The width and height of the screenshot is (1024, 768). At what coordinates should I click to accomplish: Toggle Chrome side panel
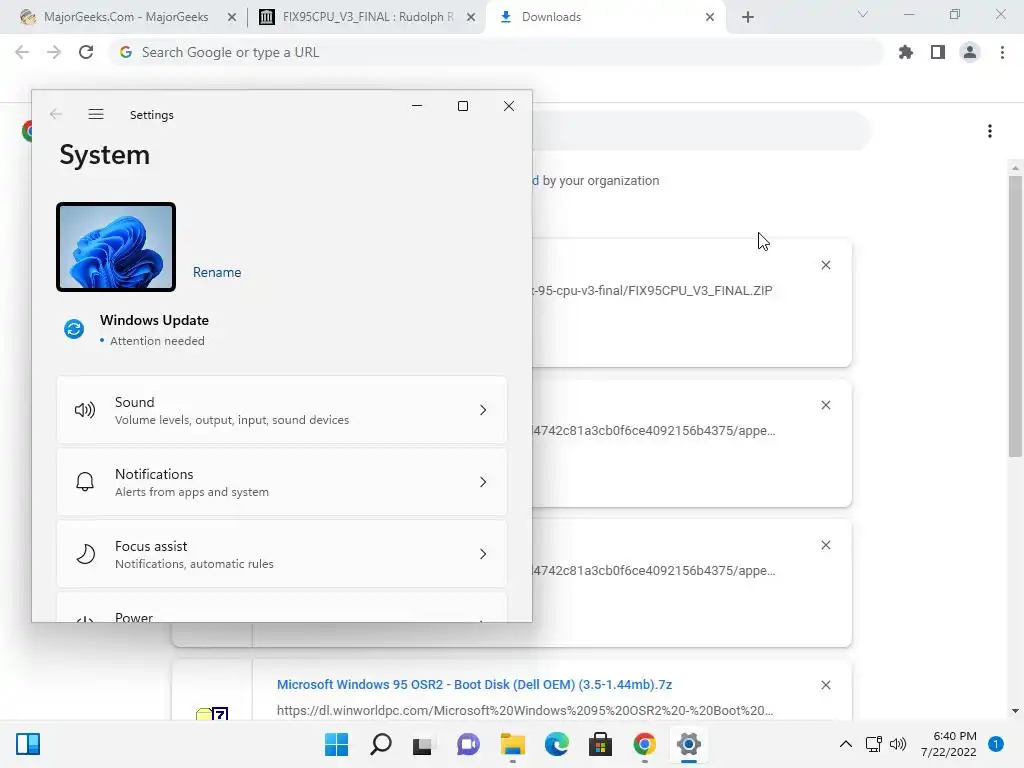tap(938, 52)
